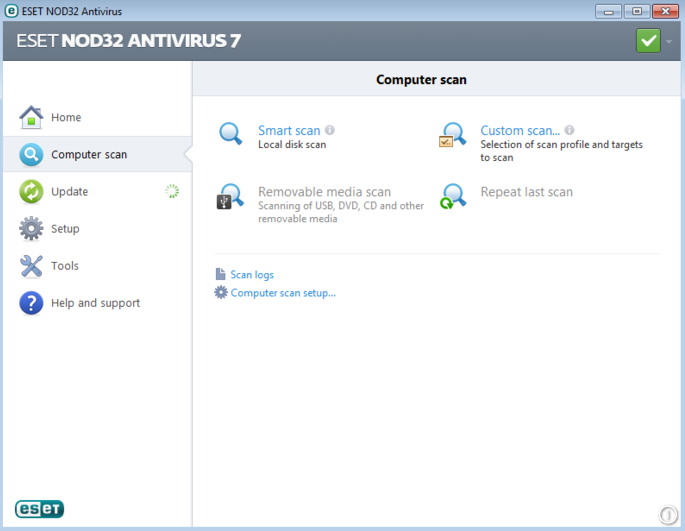Open the Custom scan... title link
685x531 pixels.
519,131
